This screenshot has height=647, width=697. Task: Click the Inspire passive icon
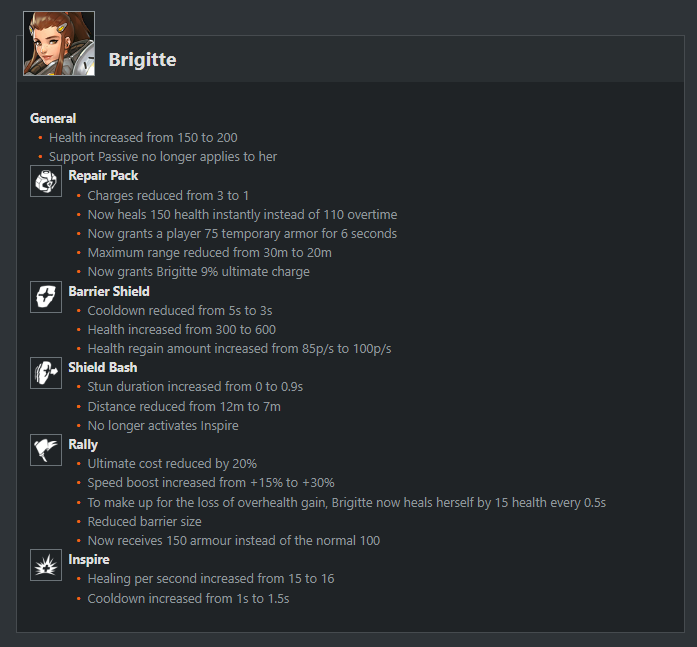coord(46,565)
